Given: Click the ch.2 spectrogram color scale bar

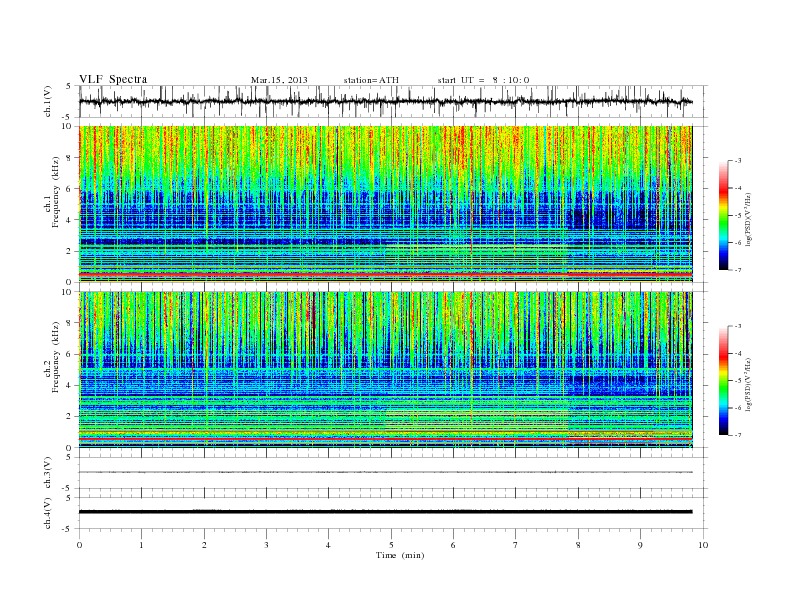Looking at the screenshot, I should click(723, 380).
